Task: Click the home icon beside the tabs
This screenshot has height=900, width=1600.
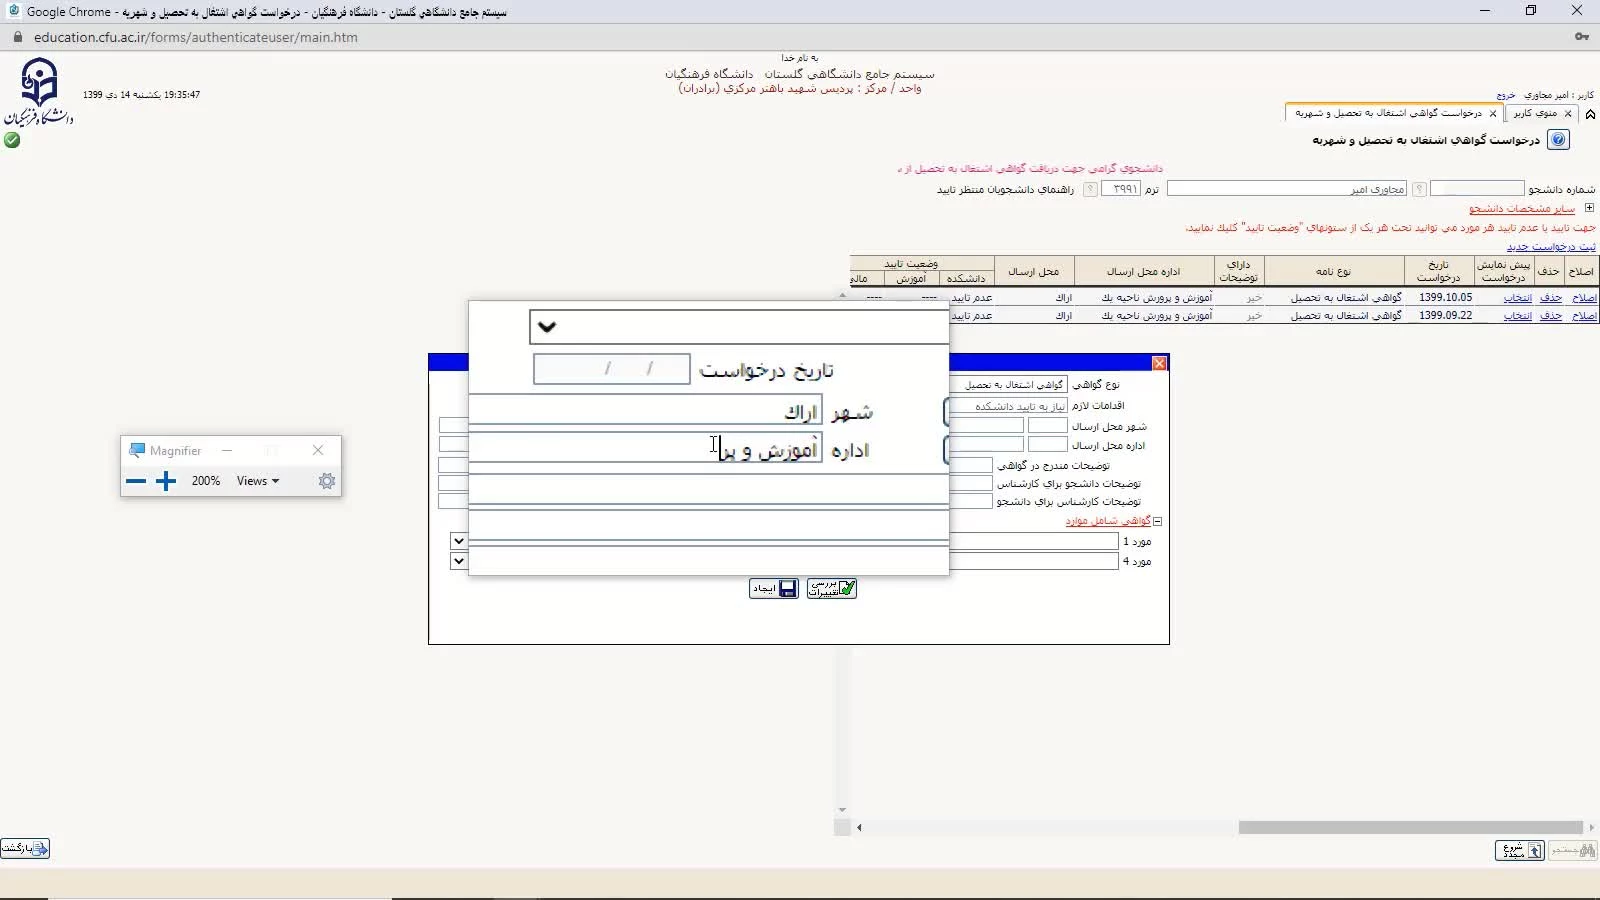Action: pyautogui.click(x=1590, y=114)
